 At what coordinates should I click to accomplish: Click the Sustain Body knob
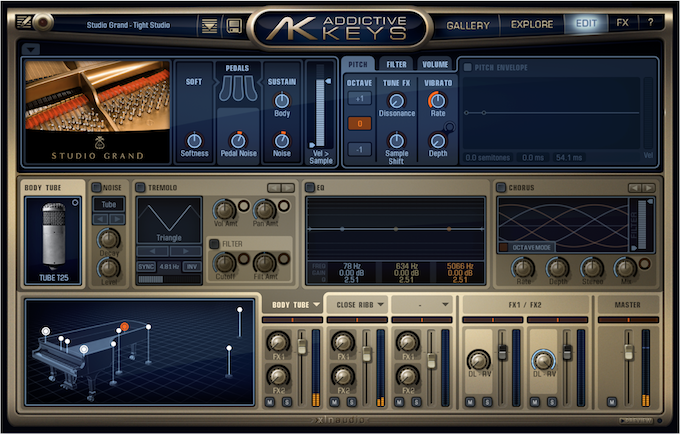point(282,101)
